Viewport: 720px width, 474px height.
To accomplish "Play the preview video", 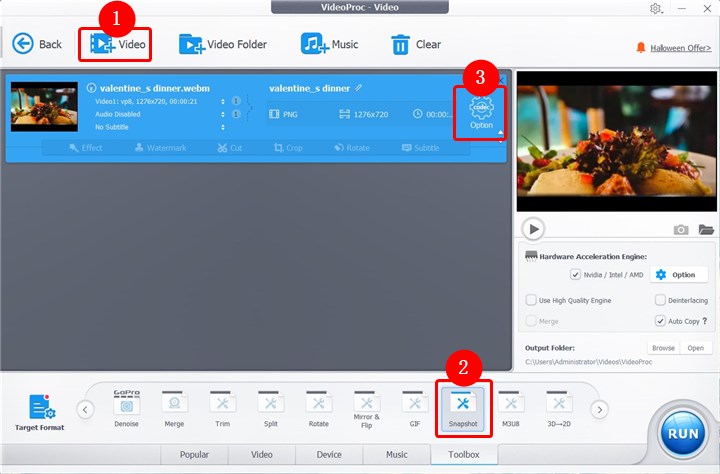I will (x=533, y=229).
